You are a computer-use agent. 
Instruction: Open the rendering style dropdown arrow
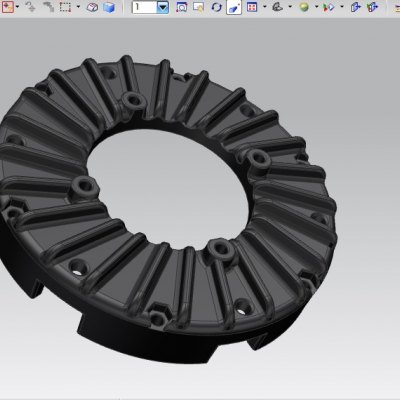(x=316, y=6)
